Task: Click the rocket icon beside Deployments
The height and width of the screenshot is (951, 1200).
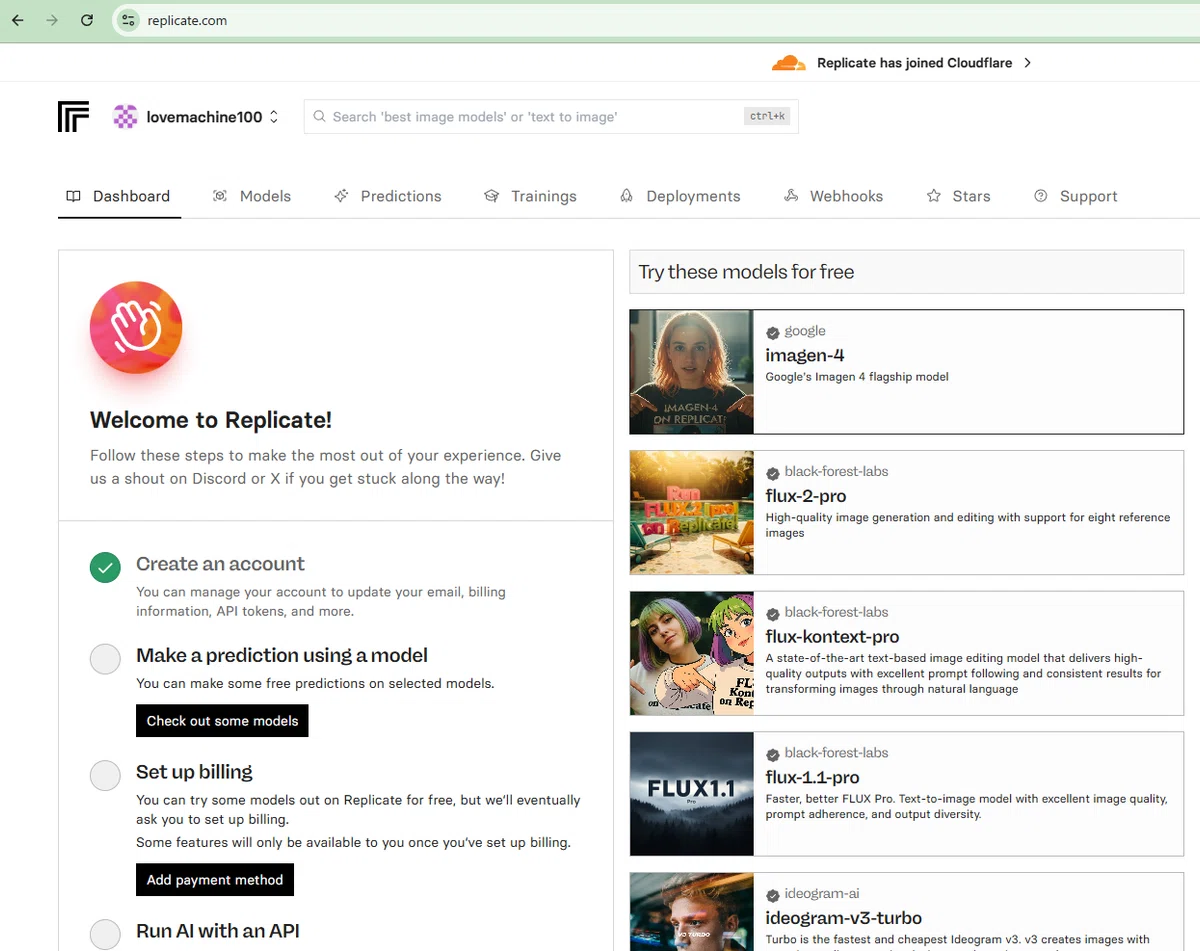Action: [x=627, y=196]
